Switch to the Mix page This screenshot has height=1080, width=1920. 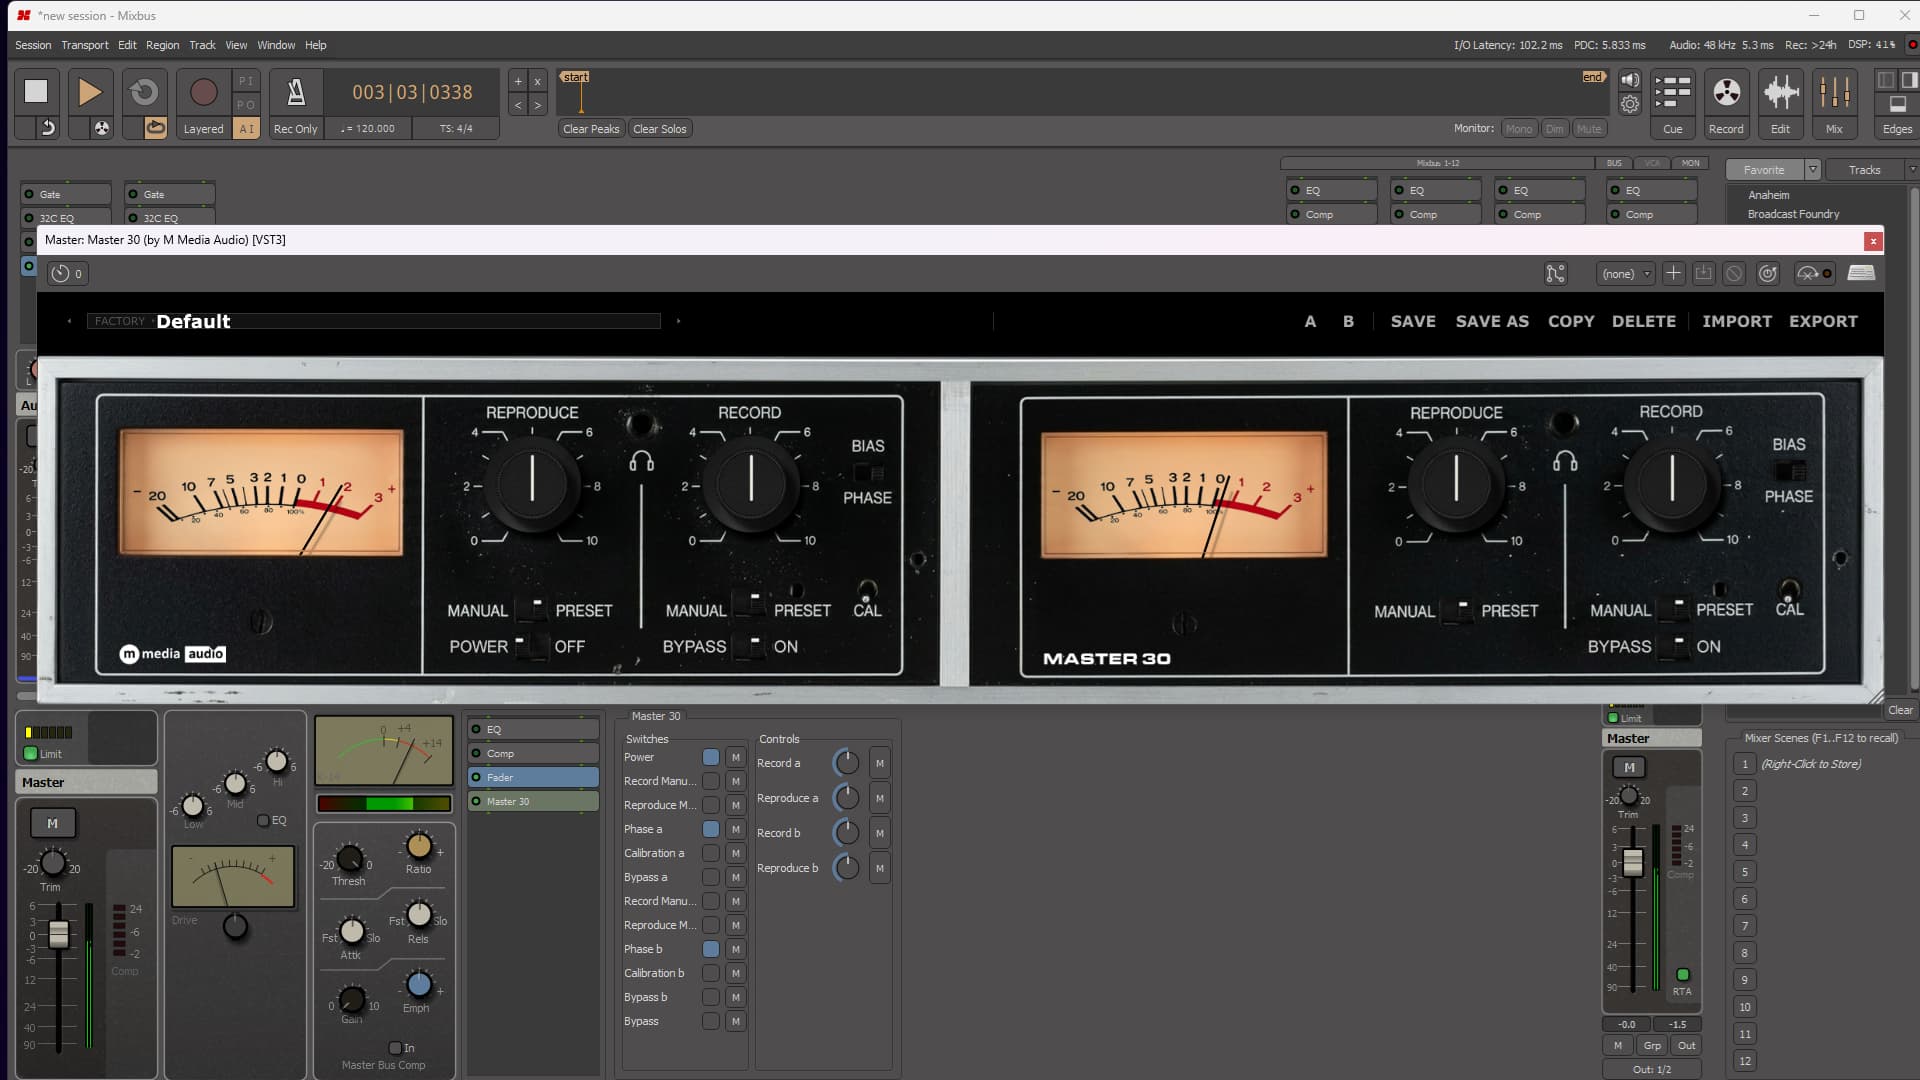(x=1834, y=103)
